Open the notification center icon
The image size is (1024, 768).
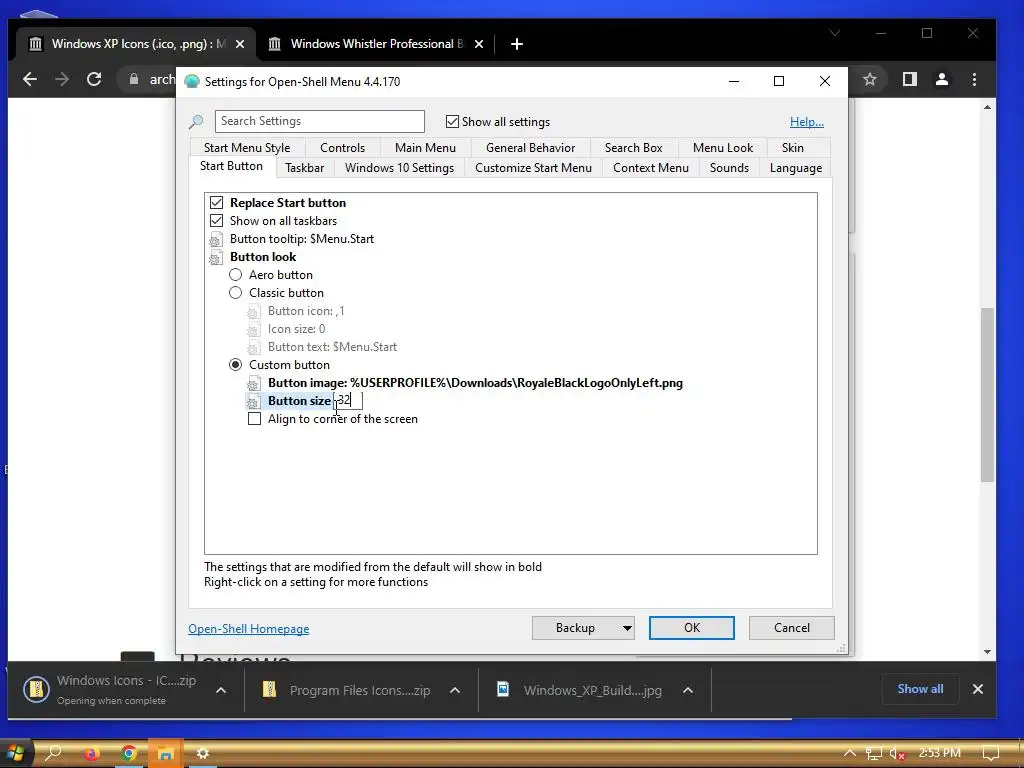(991, 754)
